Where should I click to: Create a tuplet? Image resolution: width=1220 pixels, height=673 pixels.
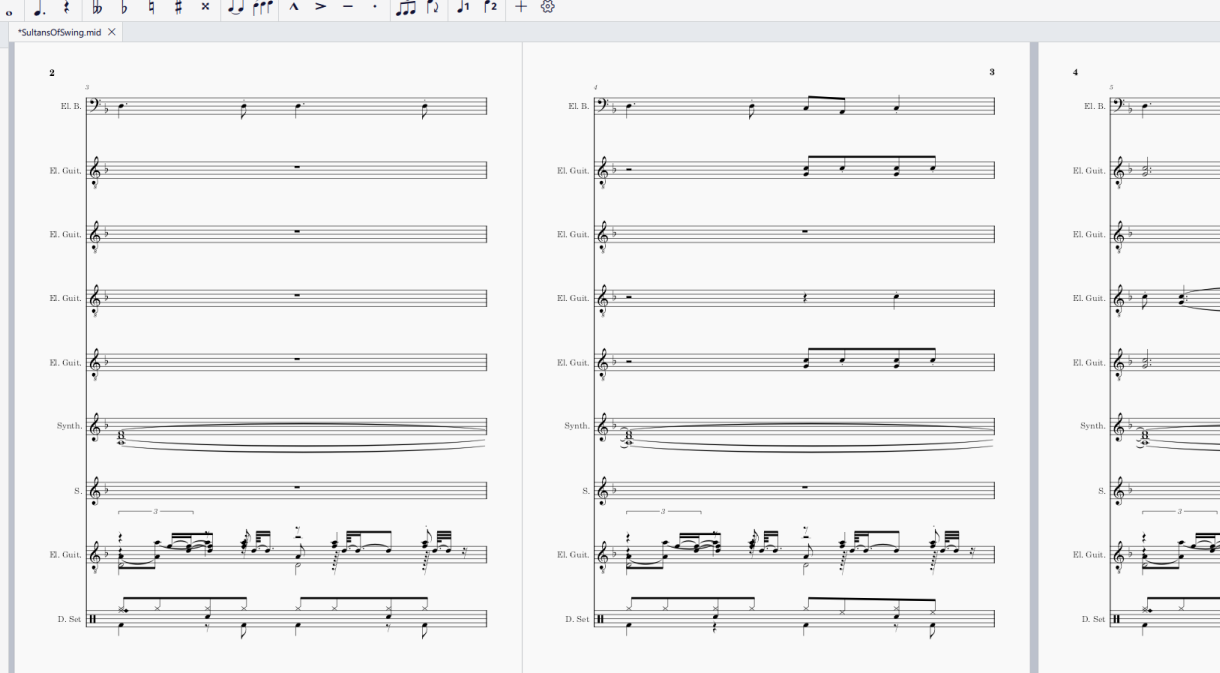(405, 7)
